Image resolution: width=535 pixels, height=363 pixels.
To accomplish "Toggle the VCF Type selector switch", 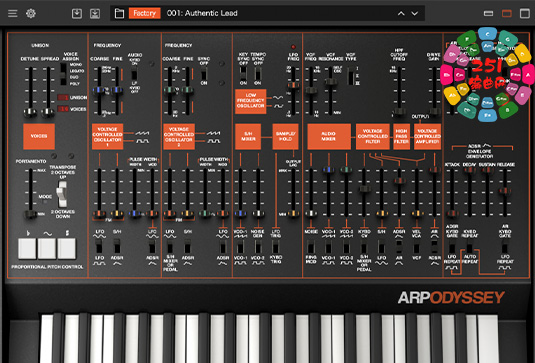I will pyautogui.click(x=350, y=76).
